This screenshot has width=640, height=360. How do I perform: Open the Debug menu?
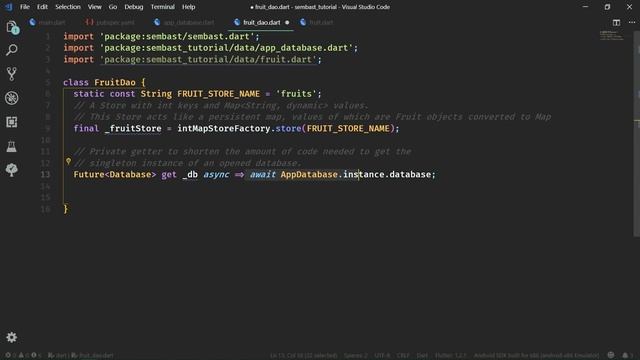coord(133,7)
